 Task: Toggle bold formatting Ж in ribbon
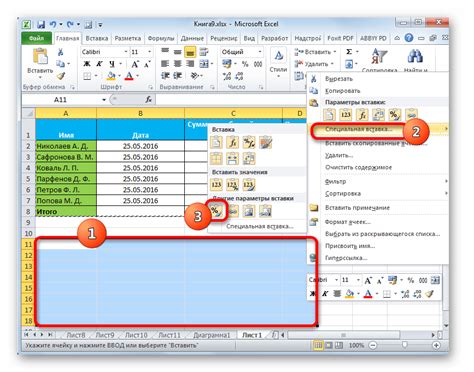tap(87, 64)
